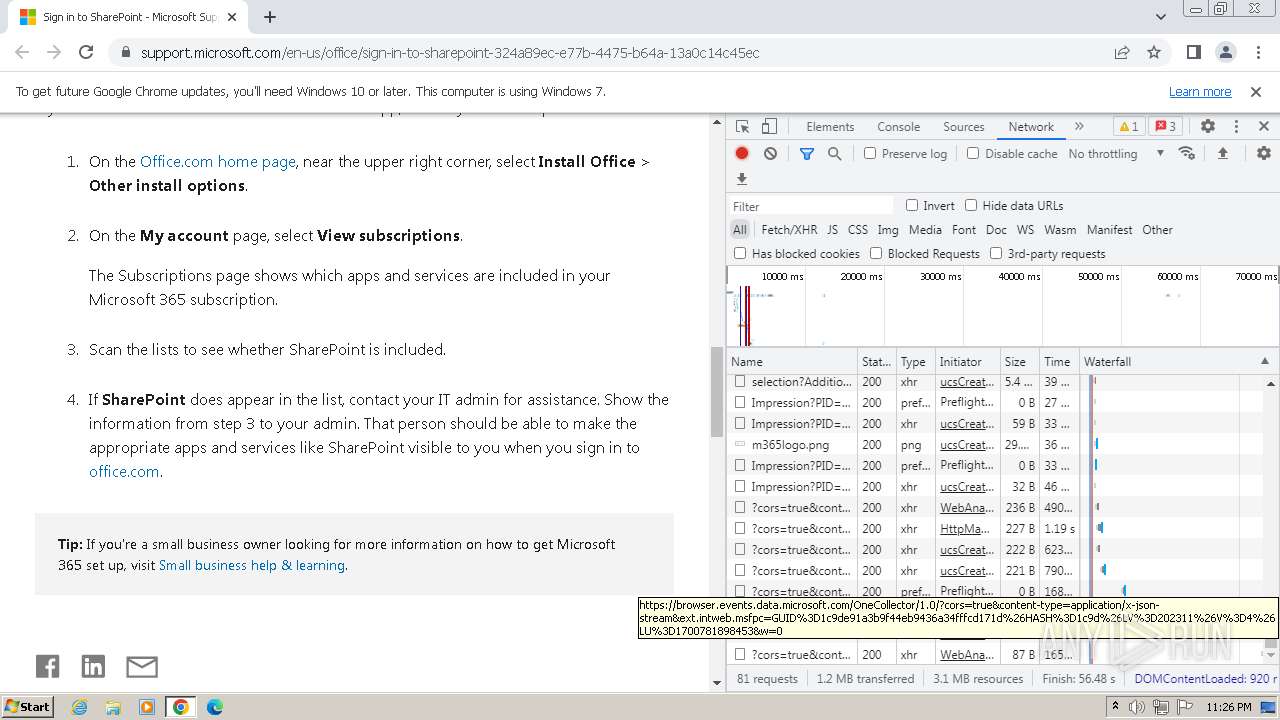
Task: Enable Disable cache checkbox
Action: 973,153
